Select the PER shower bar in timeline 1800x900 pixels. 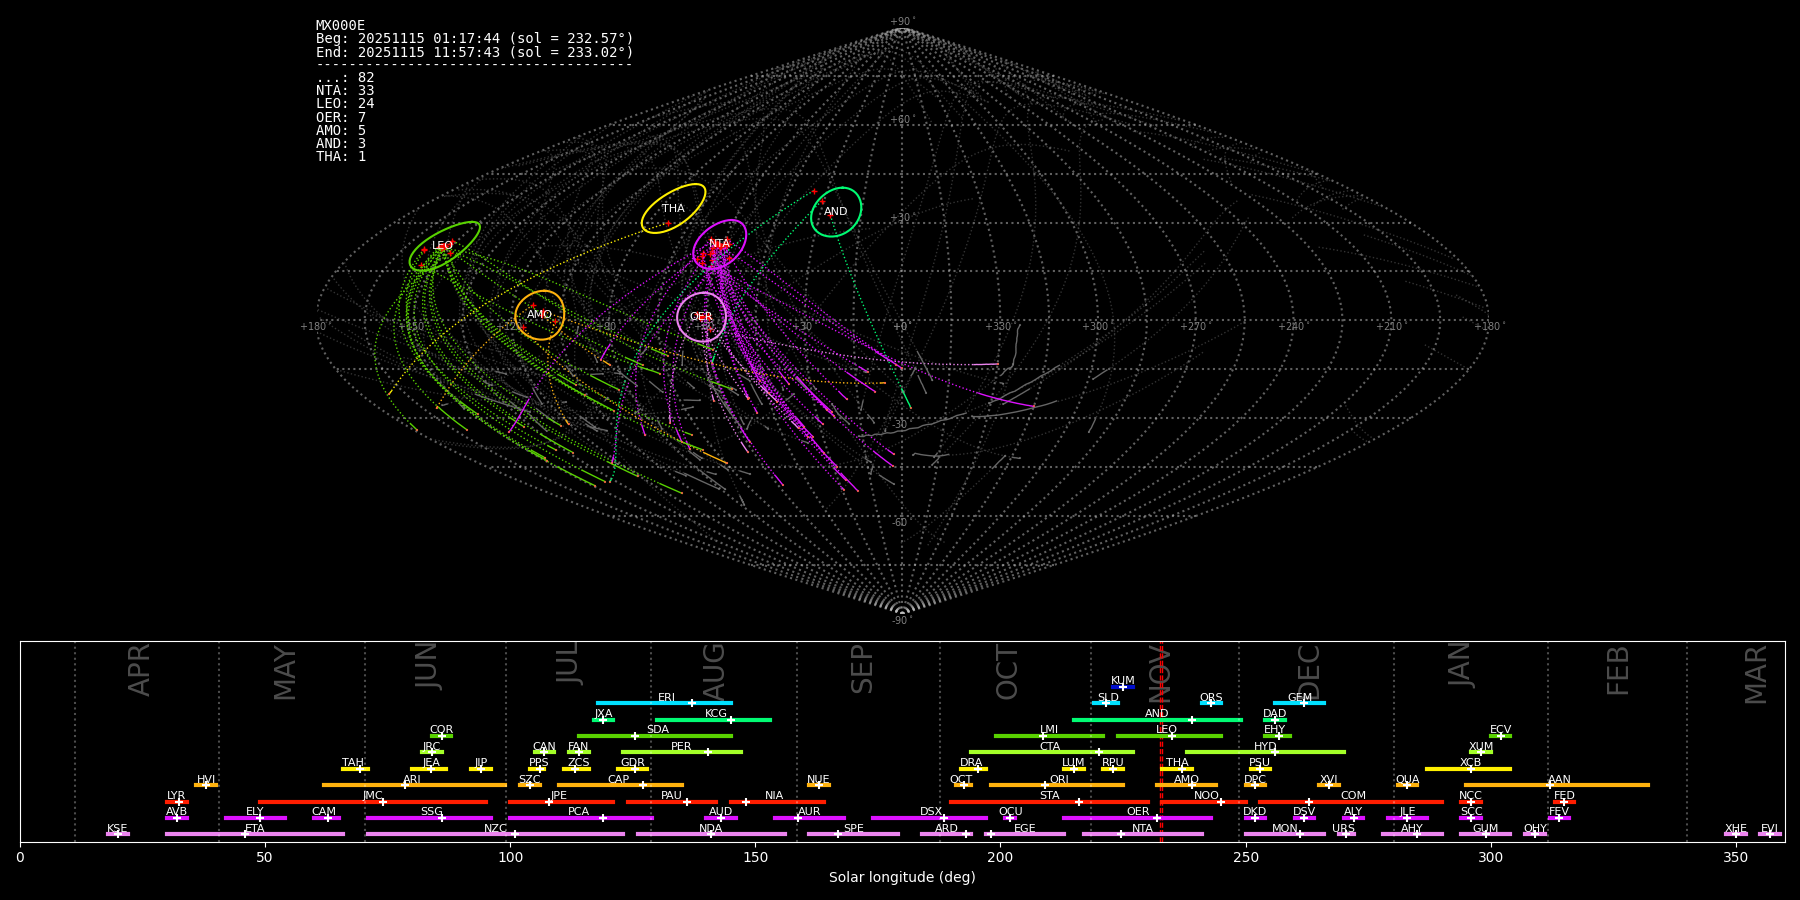point(681,752)
